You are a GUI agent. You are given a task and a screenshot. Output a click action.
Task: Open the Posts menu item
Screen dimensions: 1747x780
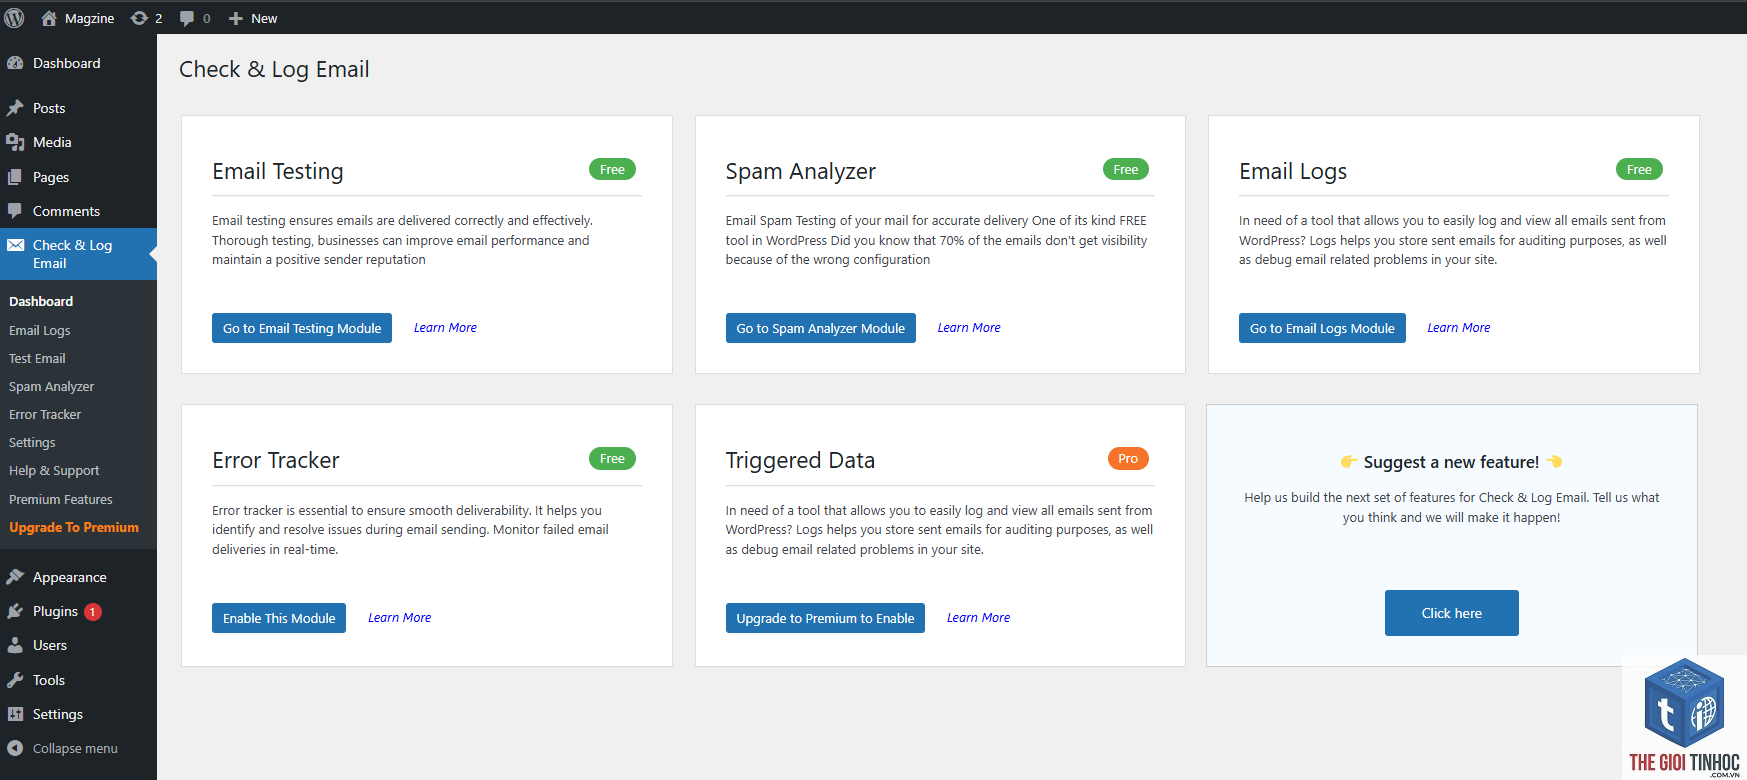tap(49, 108)
